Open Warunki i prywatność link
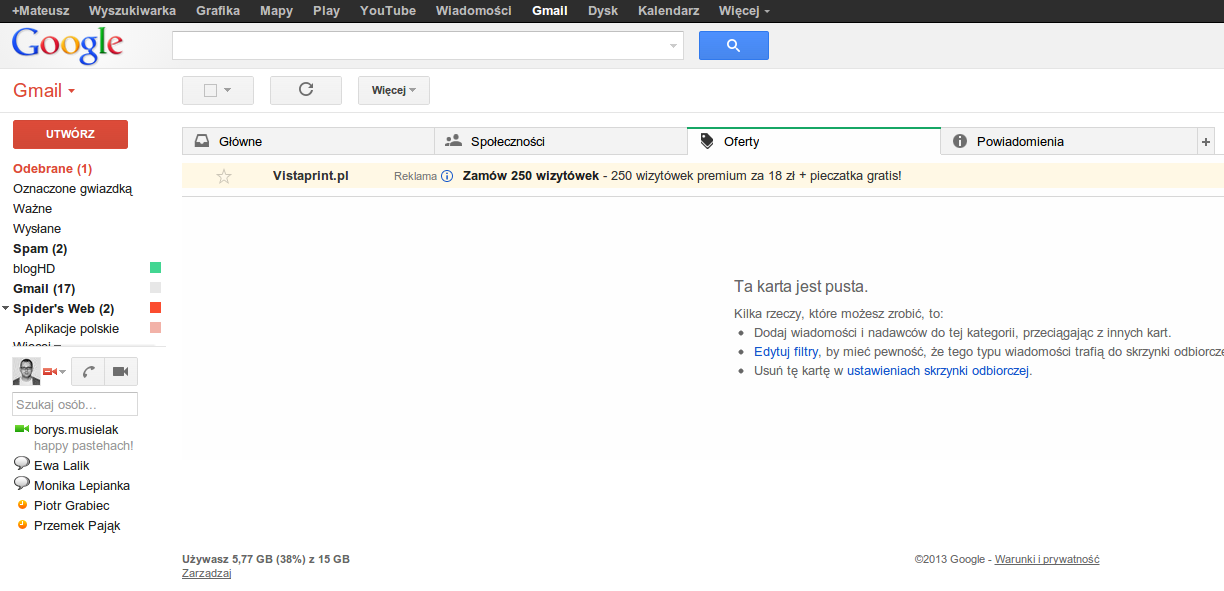The width and height of the screenshot is (1224, 591). (x=1047, y=560)
